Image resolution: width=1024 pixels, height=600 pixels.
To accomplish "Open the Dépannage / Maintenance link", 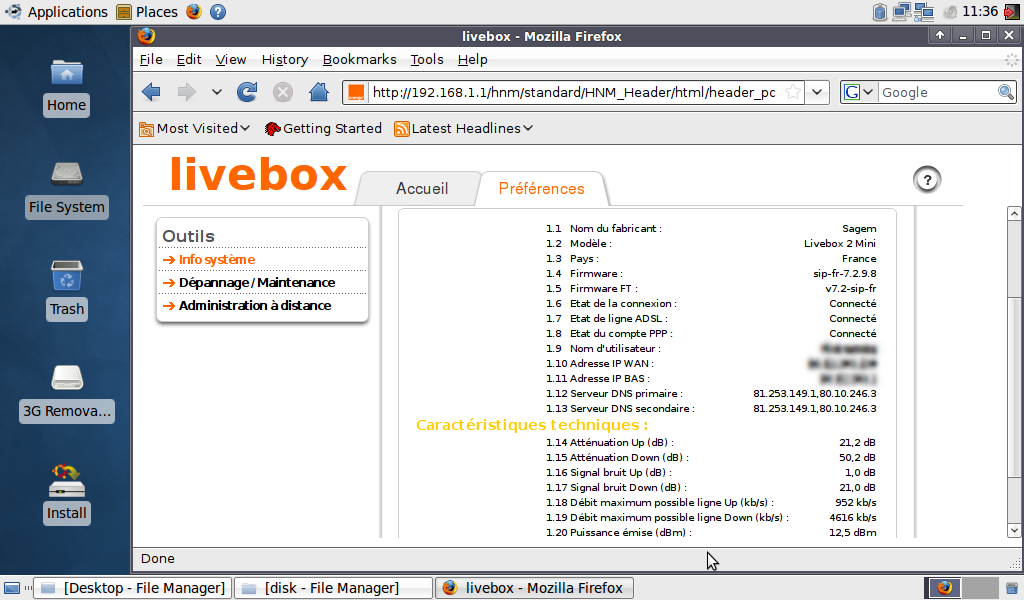I will 257,282.
